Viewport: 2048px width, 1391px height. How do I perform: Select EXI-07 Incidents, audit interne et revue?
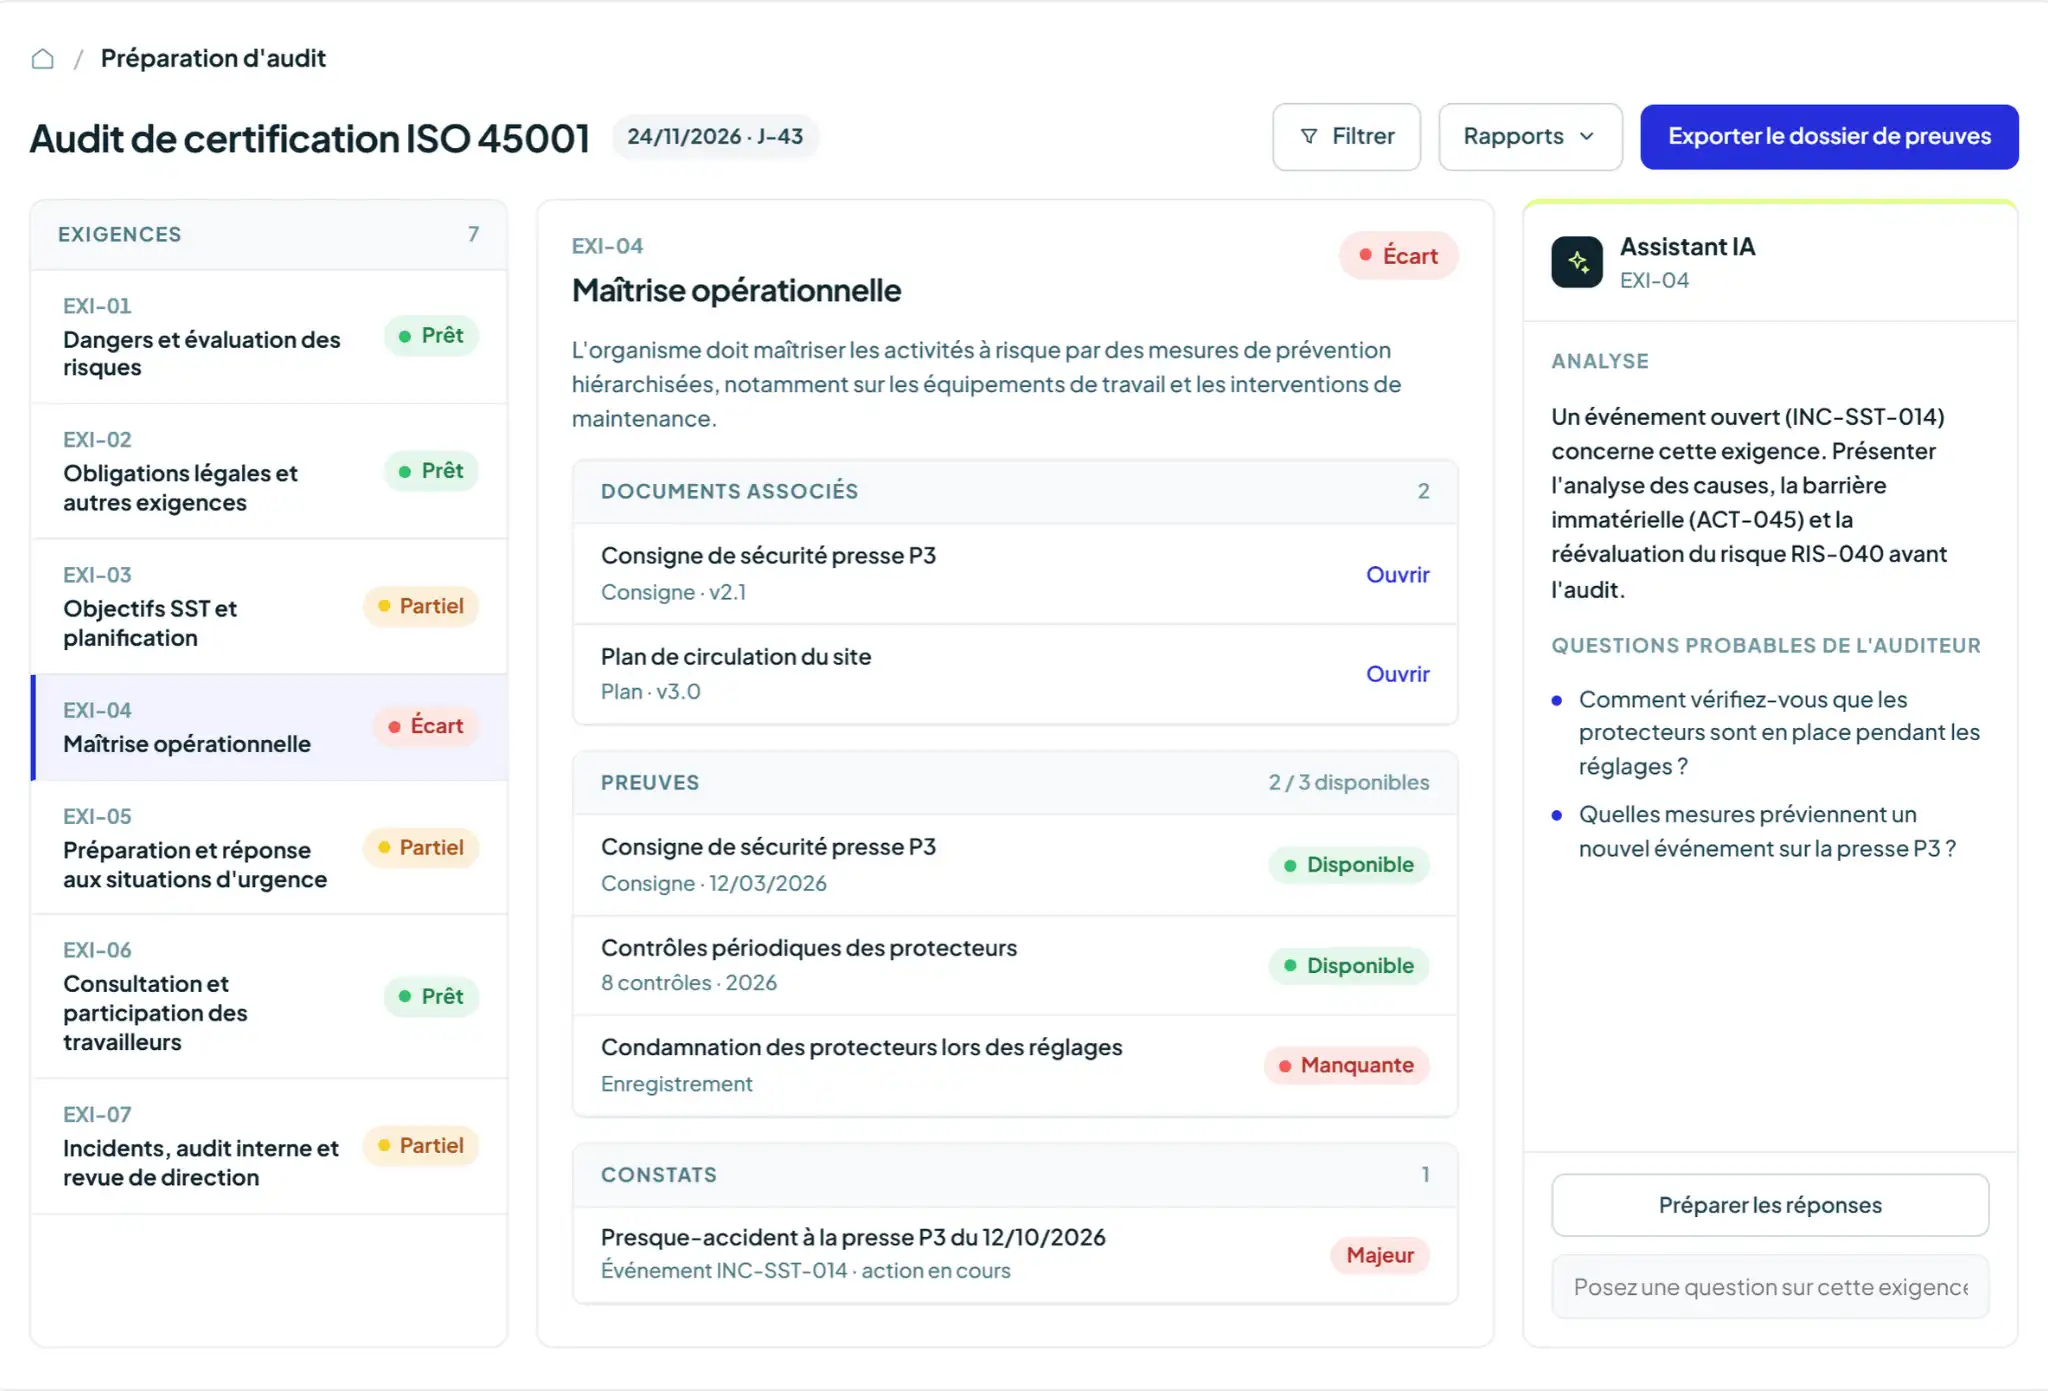[269, 1147]
